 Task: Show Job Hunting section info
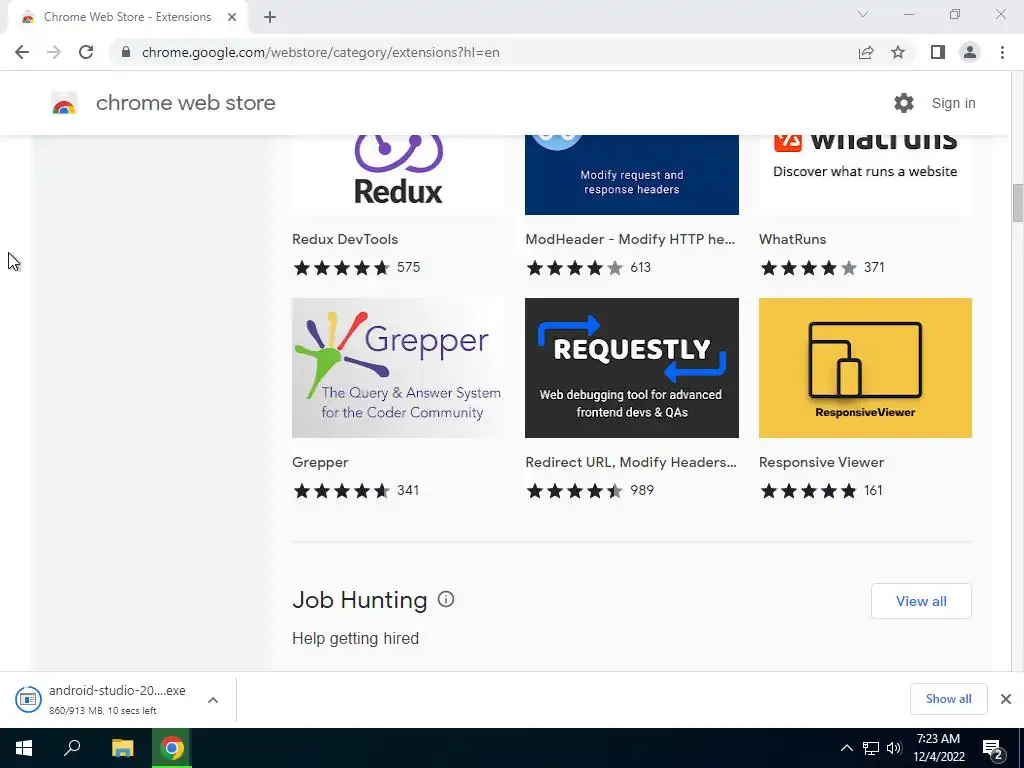point(445,599)
